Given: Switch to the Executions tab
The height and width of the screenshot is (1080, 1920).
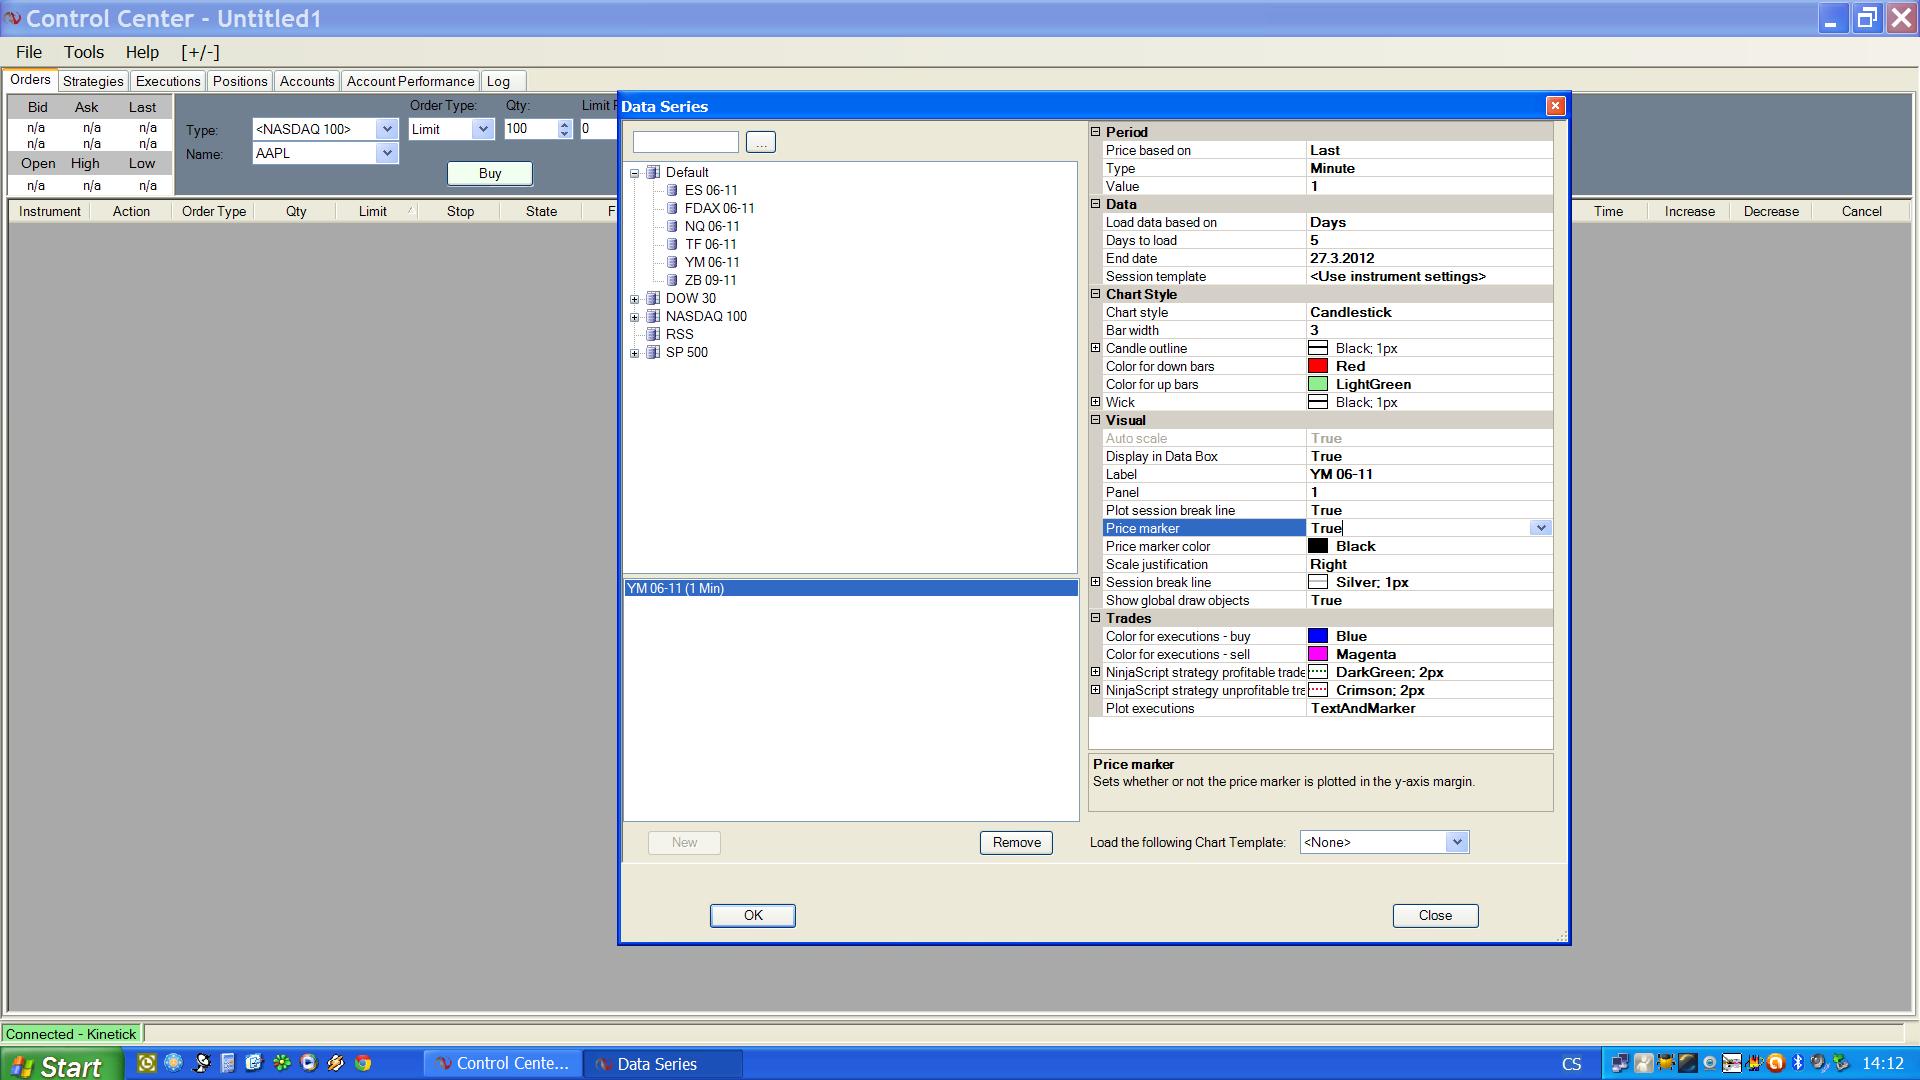Looking at the screenshot, I should coord(167,81).
